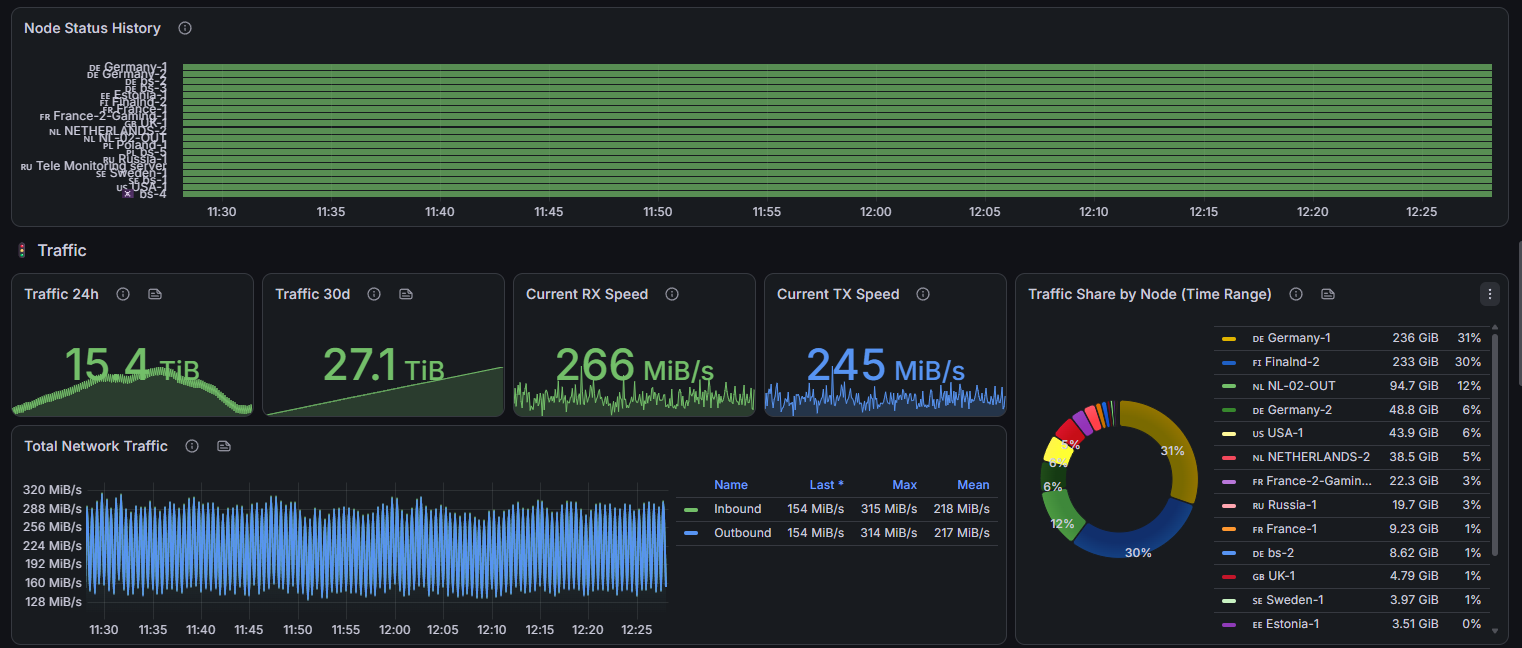Open the Traffic Share by Node three-dot menu
The width and height of the screenshot is (1522, 648).
(1490, 294)
